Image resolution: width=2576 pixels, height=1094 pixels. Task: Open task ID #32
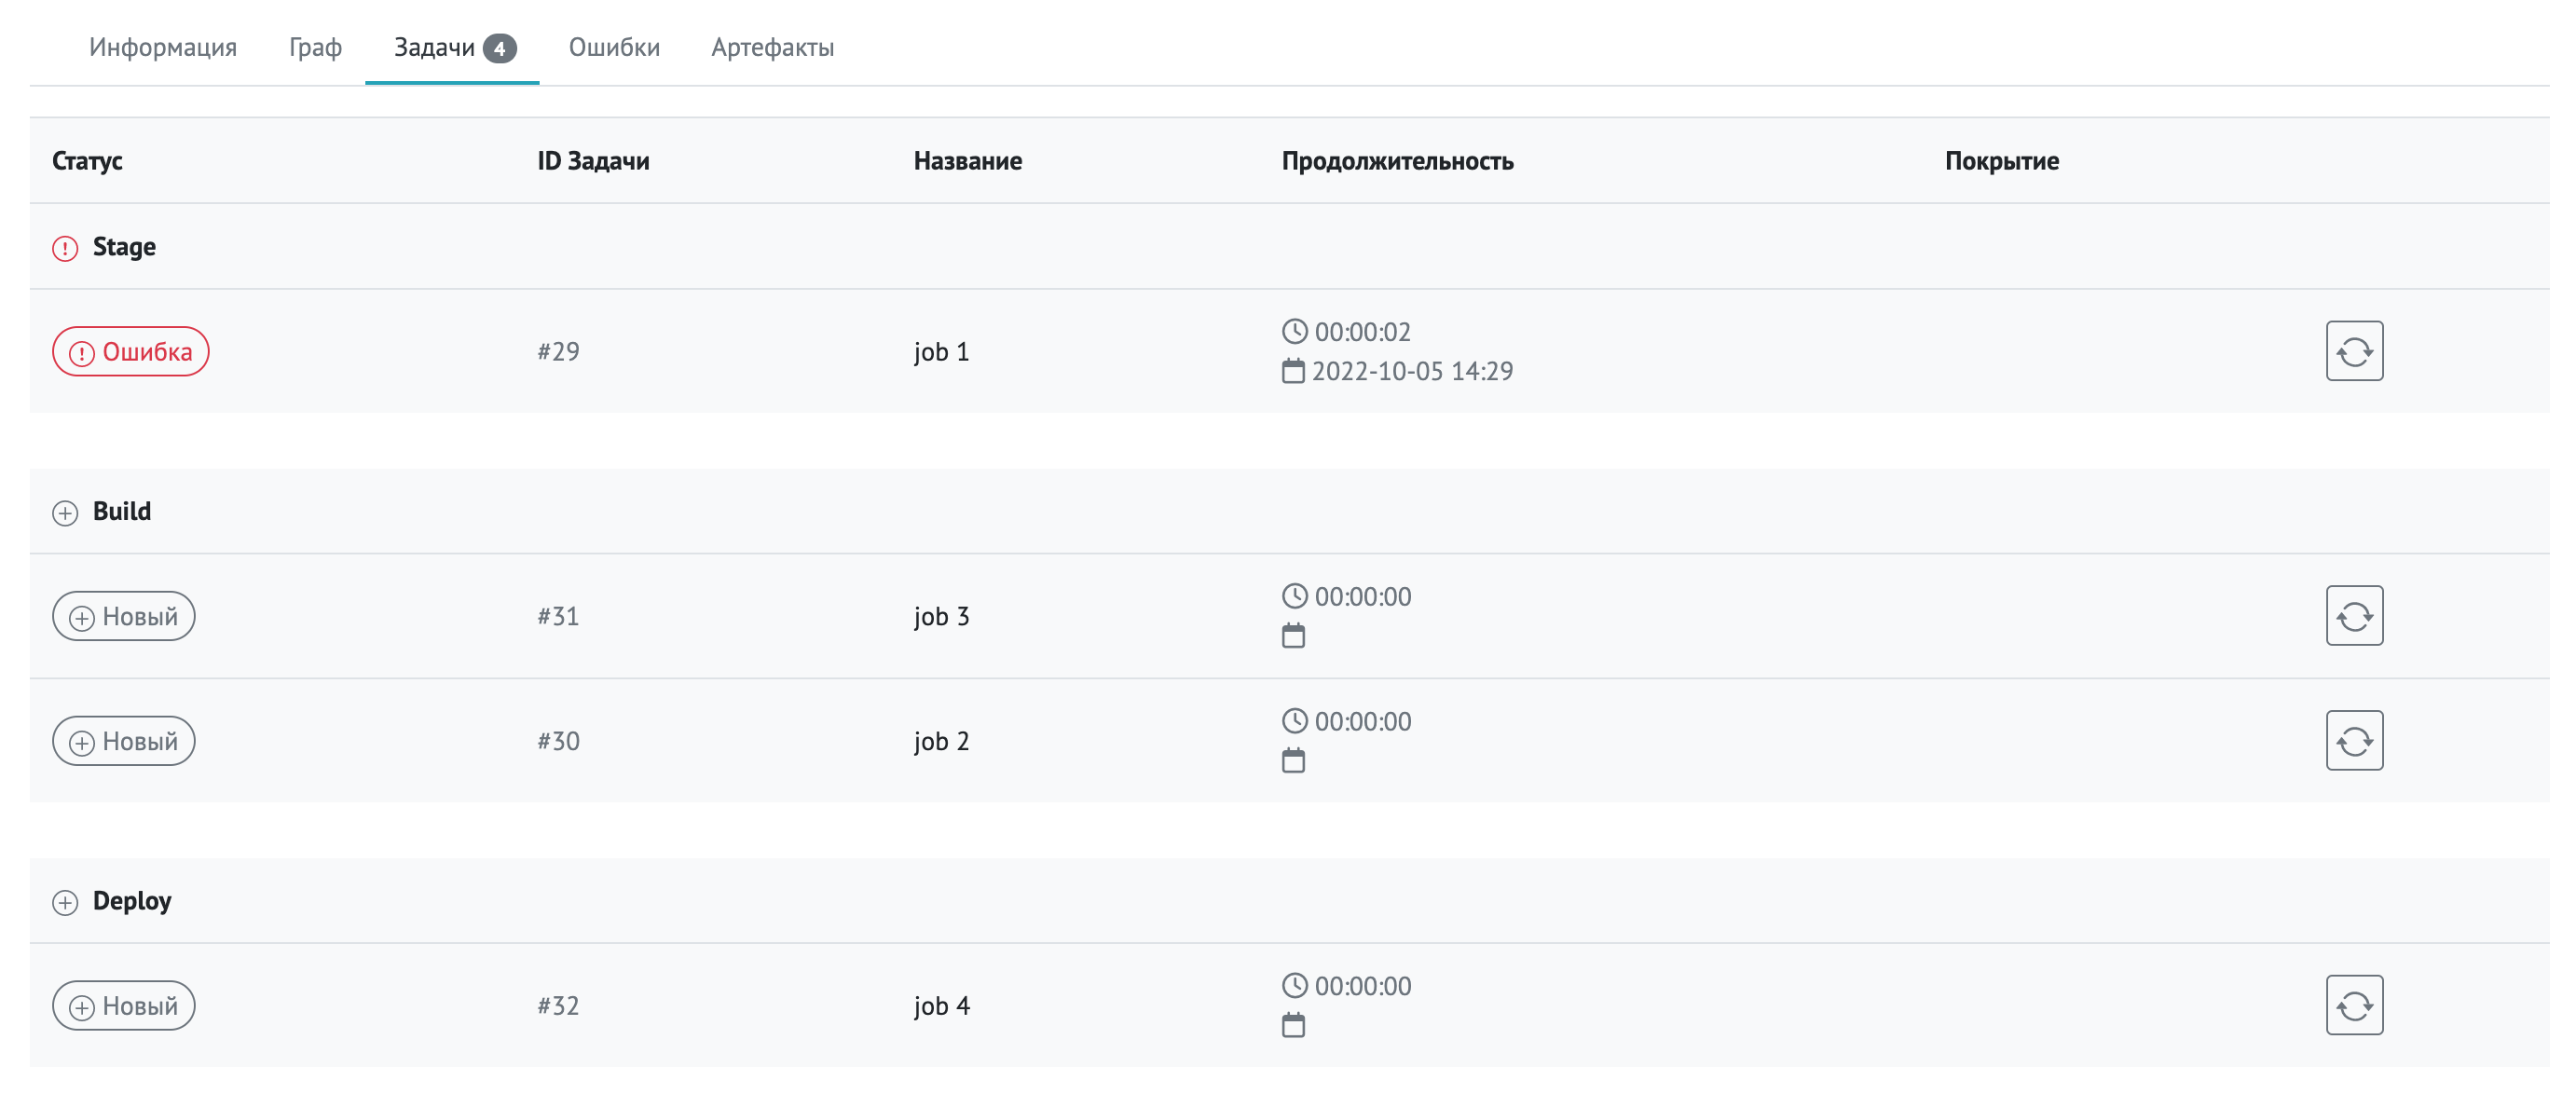pos(558,1005)
